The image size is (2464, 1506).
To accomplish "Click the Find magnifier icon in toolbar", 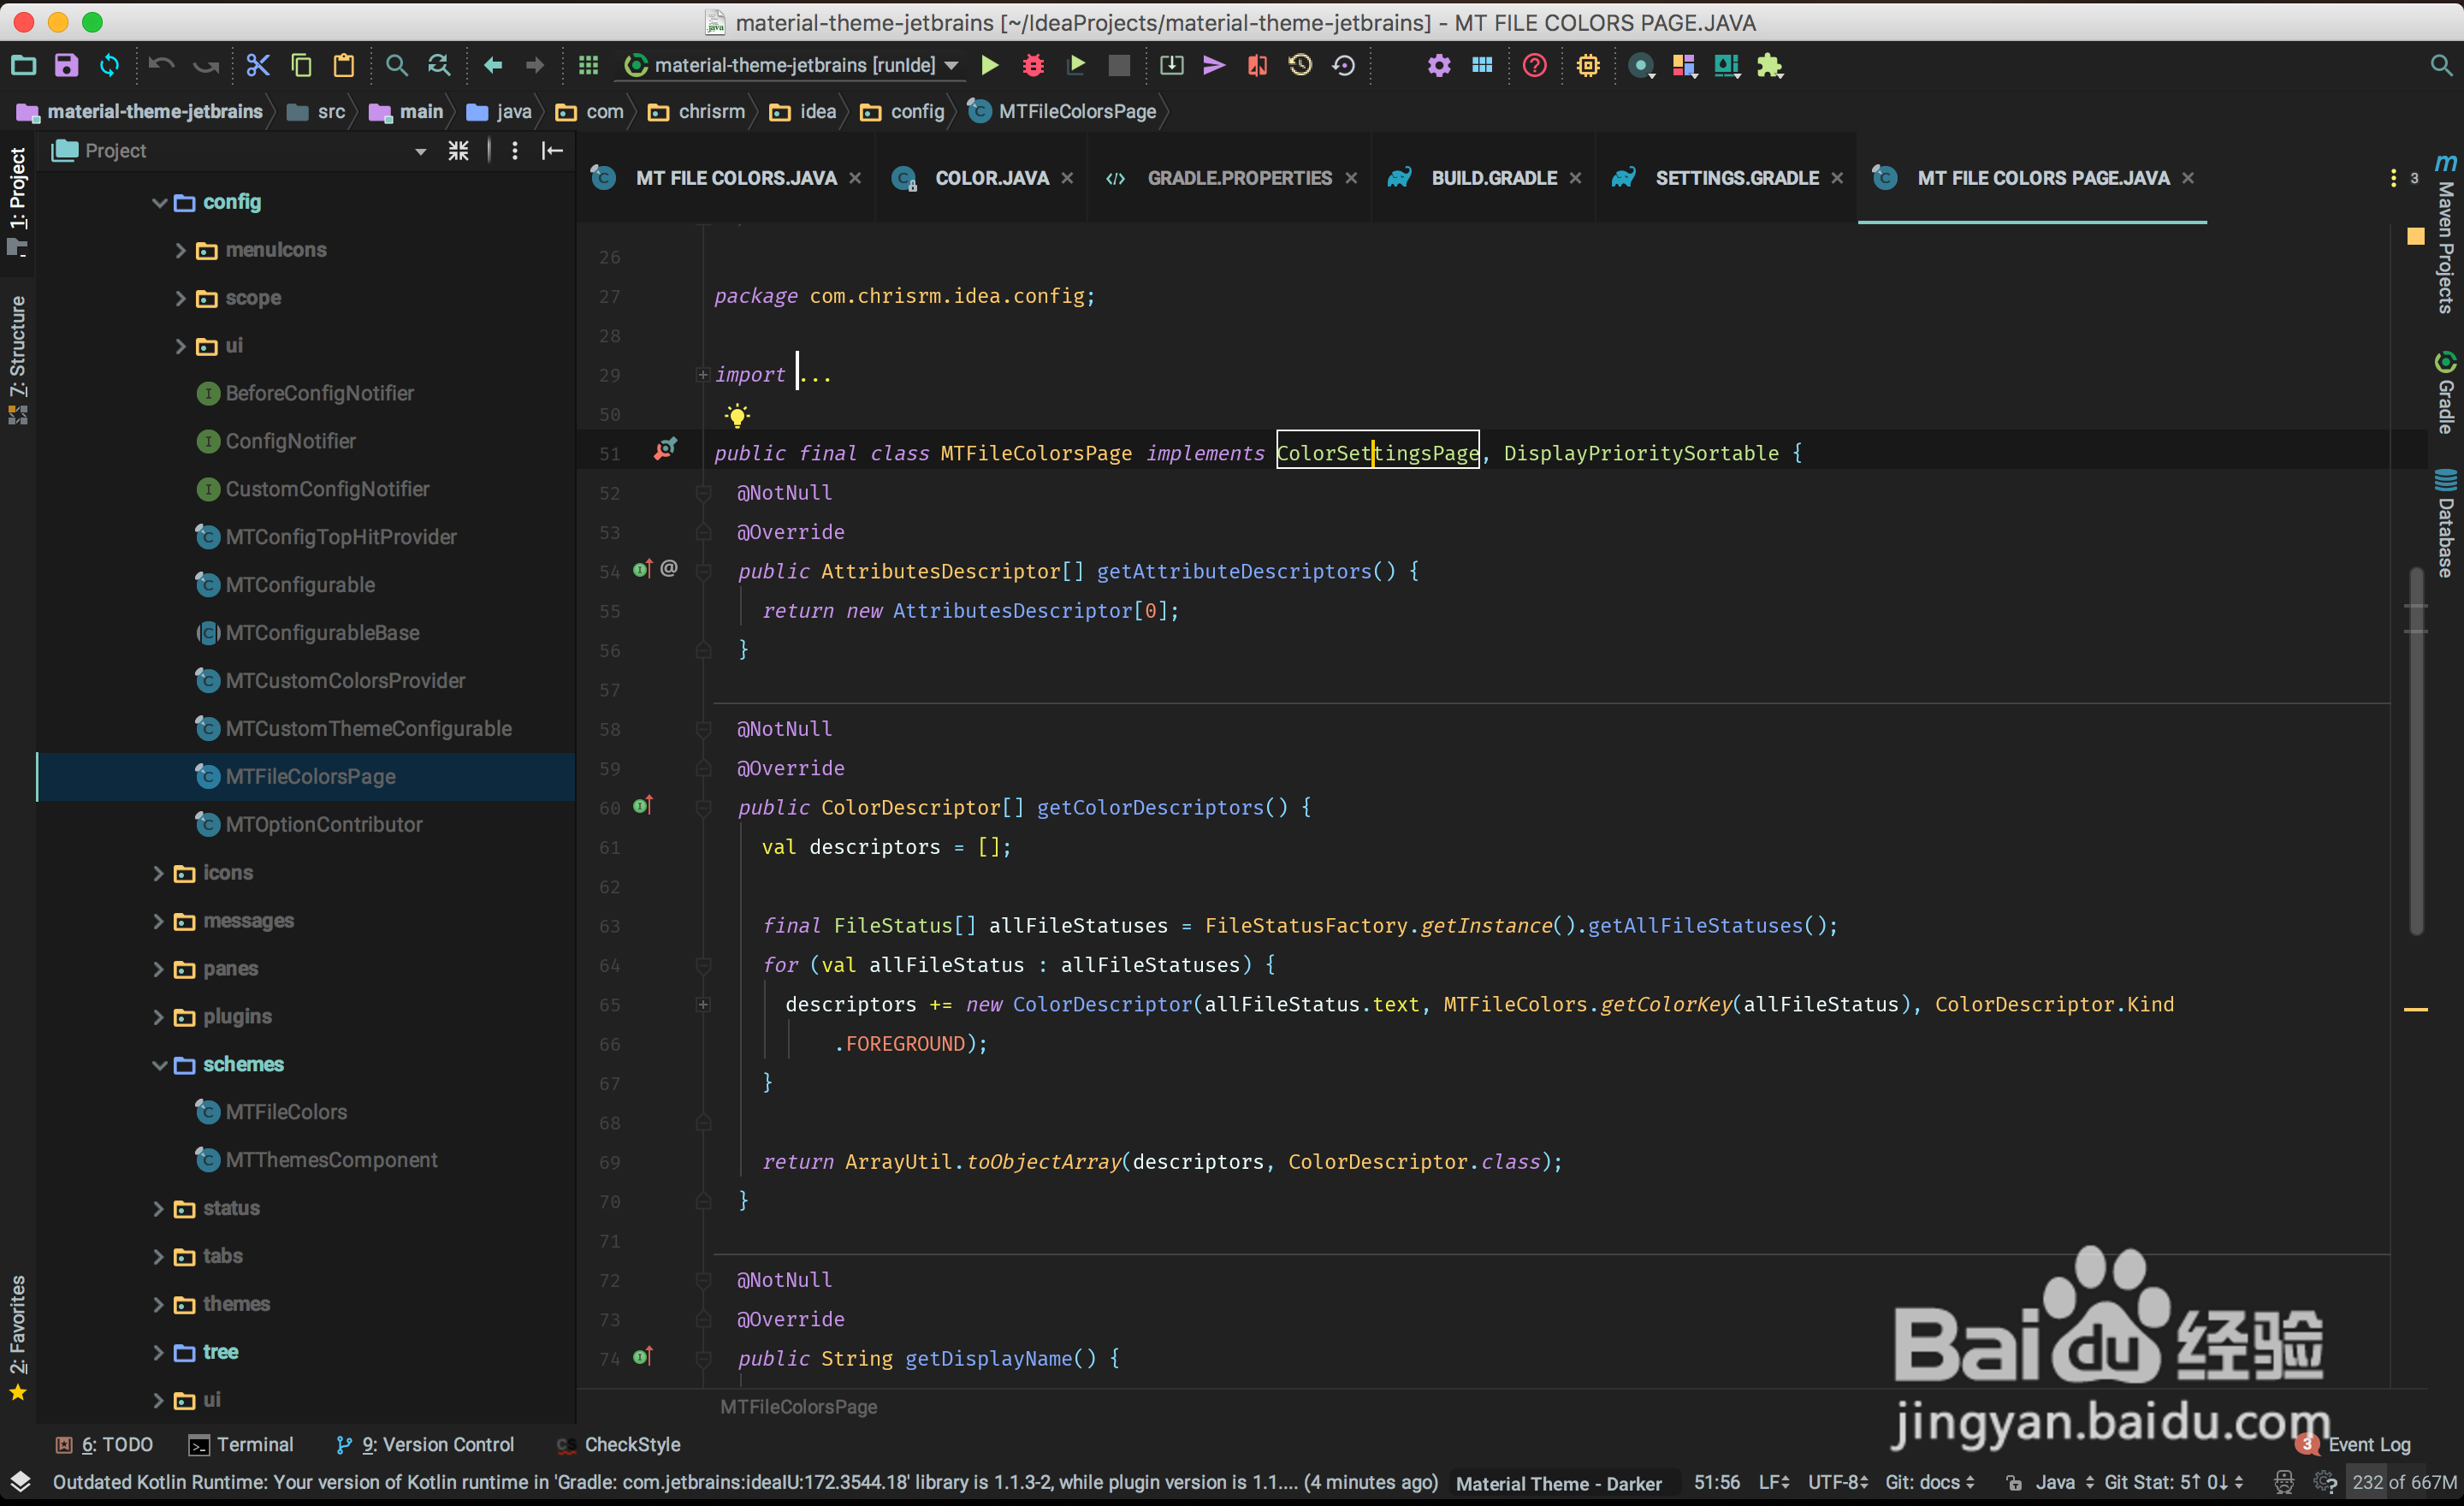I will 396,66.
